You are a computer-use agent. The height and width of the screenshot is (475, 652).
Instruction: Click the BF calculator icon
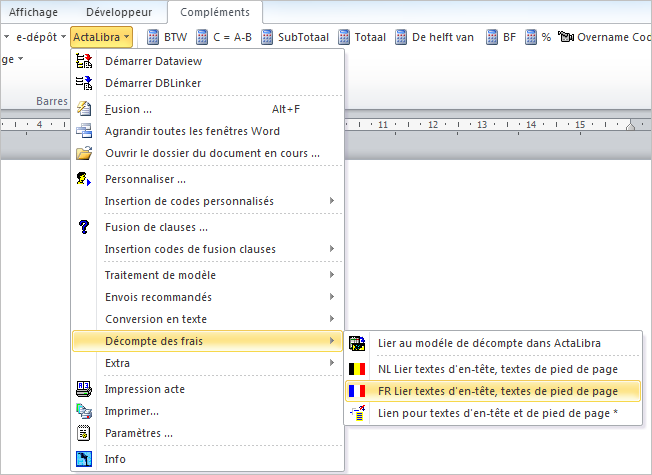coord(492,37)
